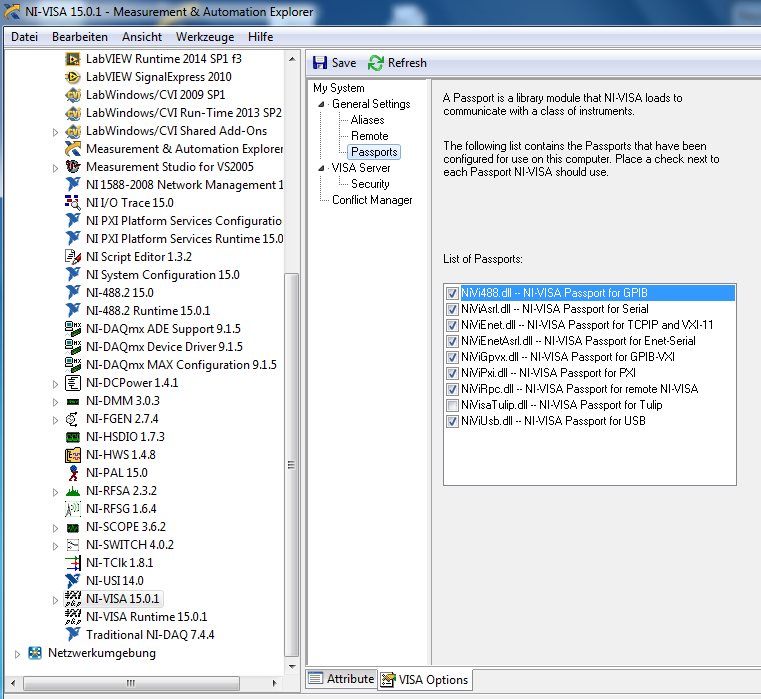Viewport: 761px width, 699px height.
Task: Collapse the VISA Server tree node
Action: 321,168
